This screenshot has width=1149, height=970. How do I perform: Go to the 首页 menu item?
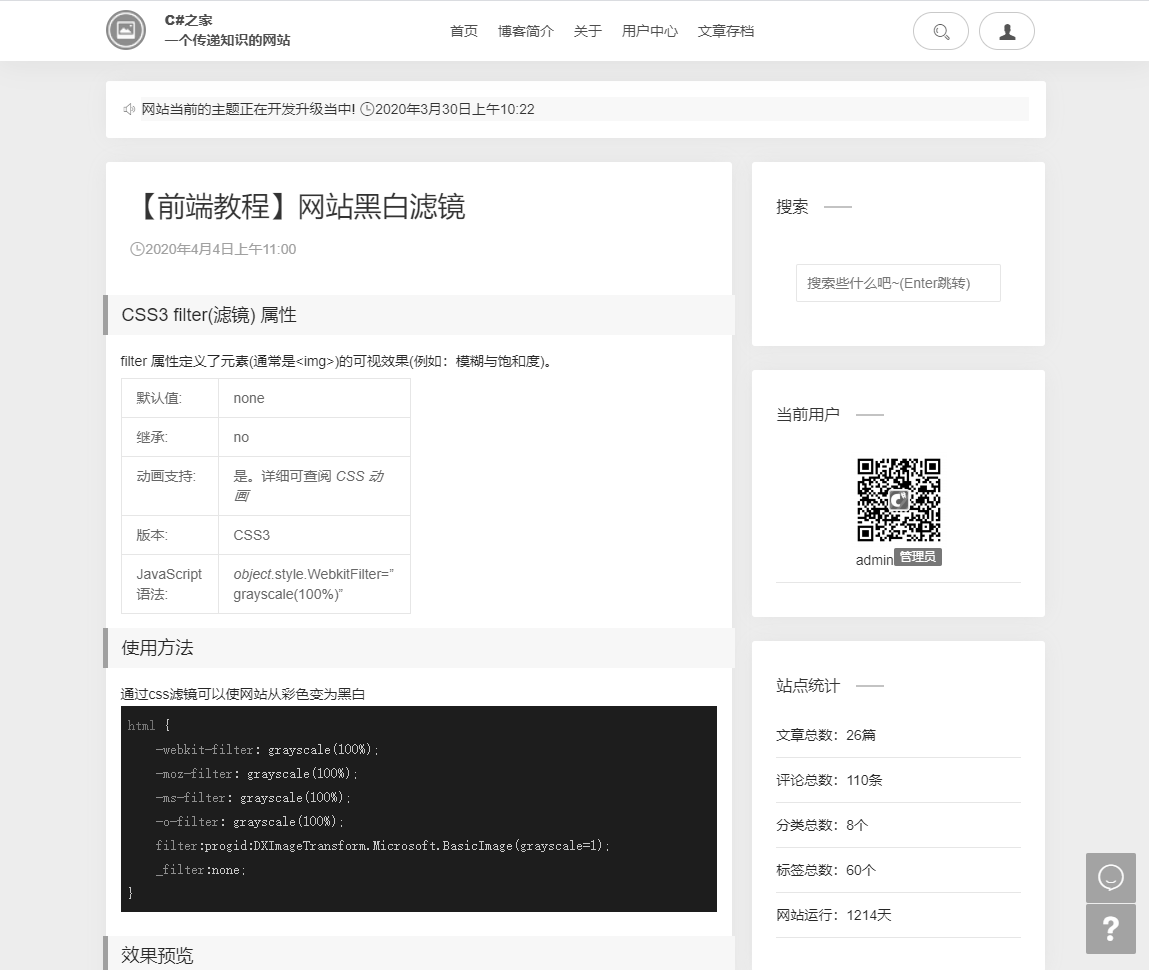464,31
